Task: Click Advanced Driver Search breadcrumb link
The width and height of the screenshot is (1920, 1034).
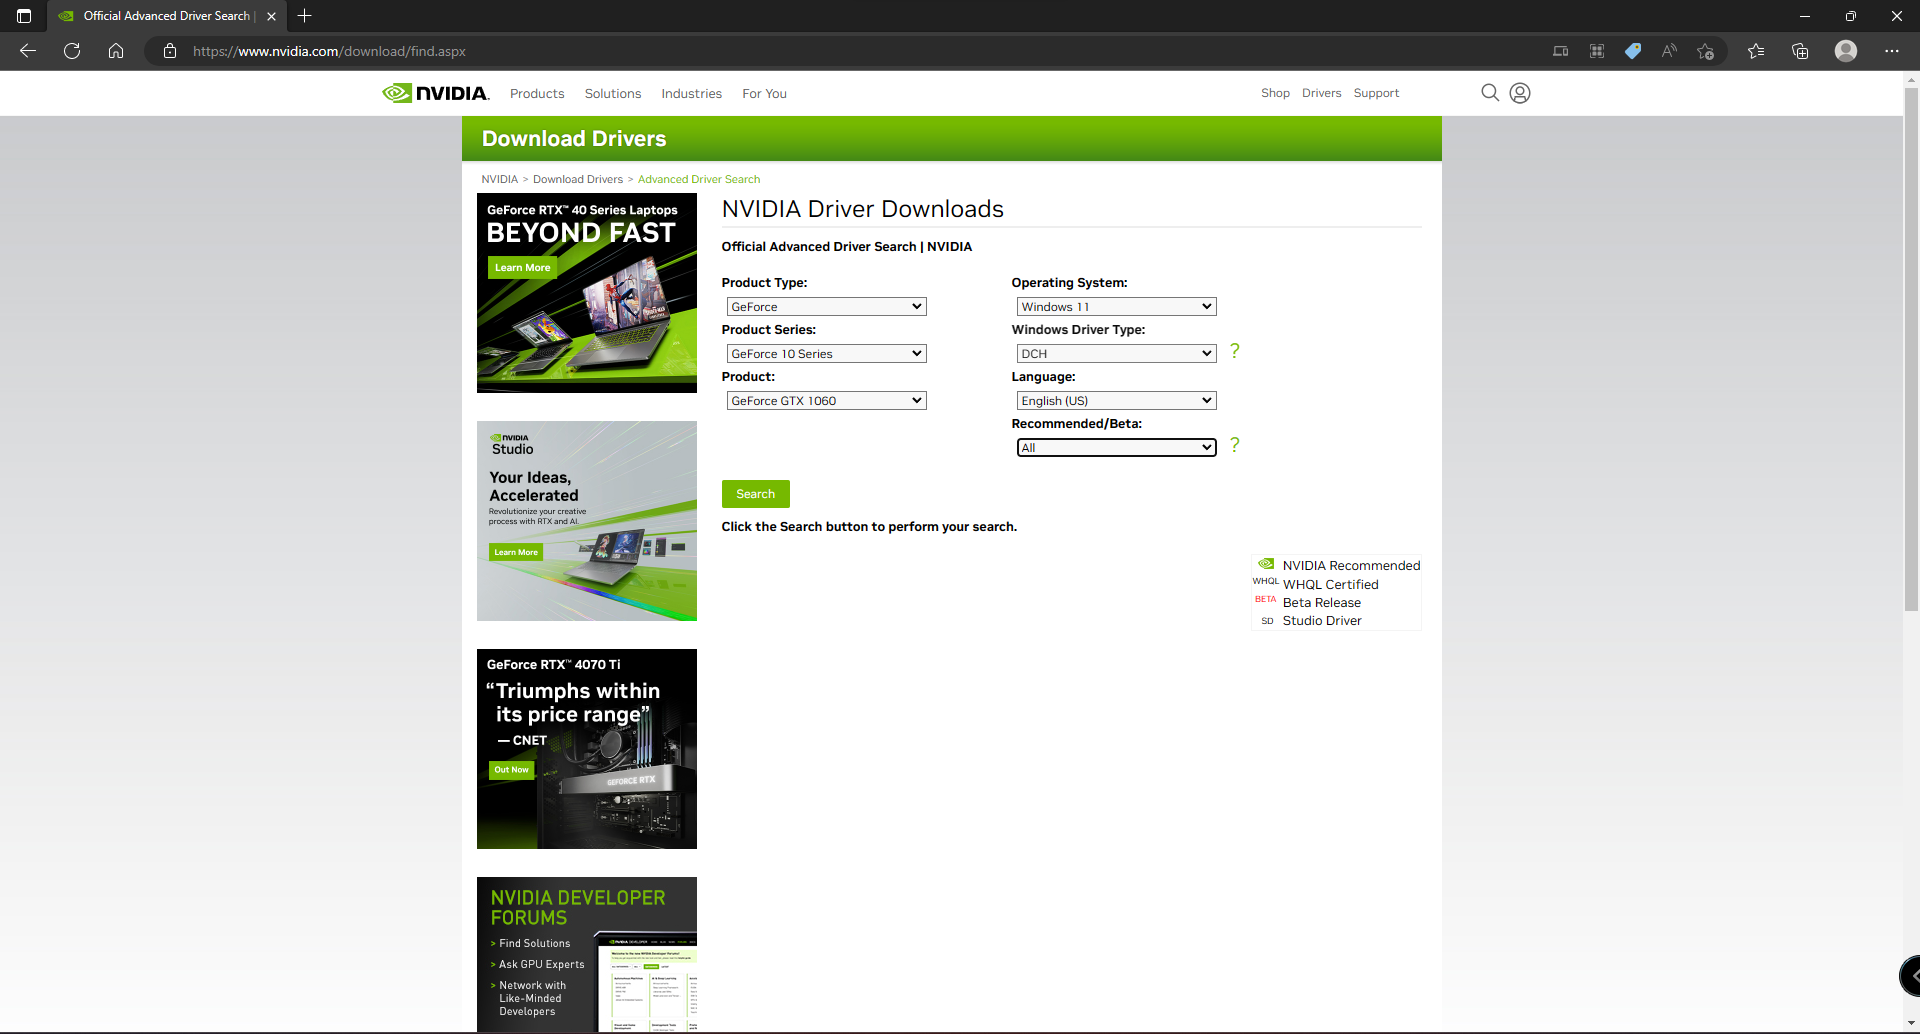Action: pos(699,180)
